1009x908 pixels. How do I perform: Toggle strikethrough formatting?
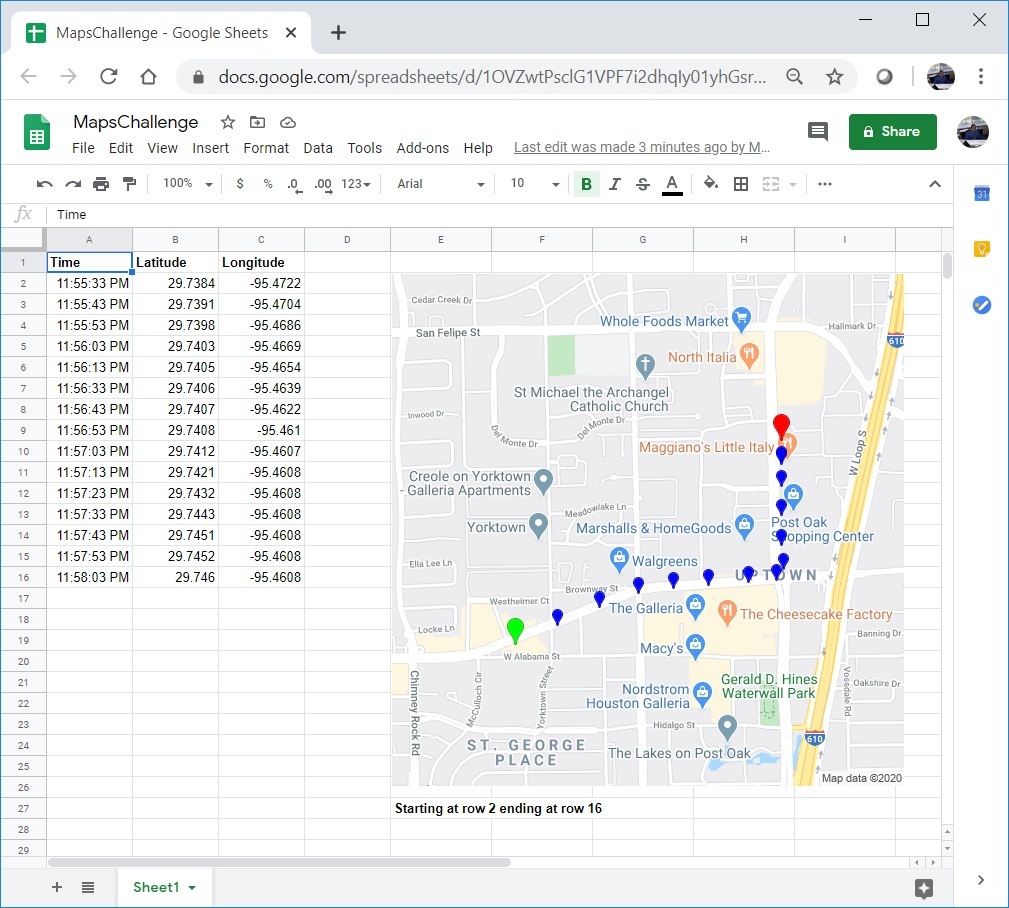click(x=643, y=184)
